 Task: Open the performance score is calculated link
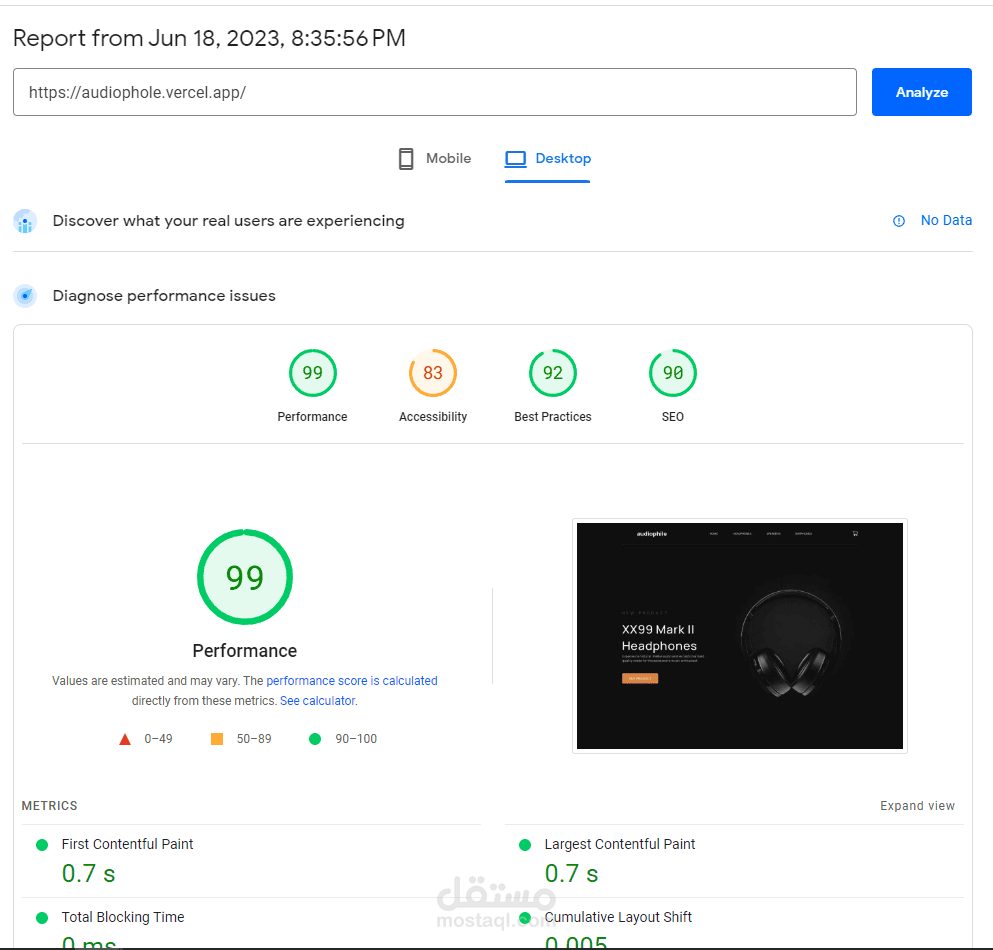pos(351,681)
